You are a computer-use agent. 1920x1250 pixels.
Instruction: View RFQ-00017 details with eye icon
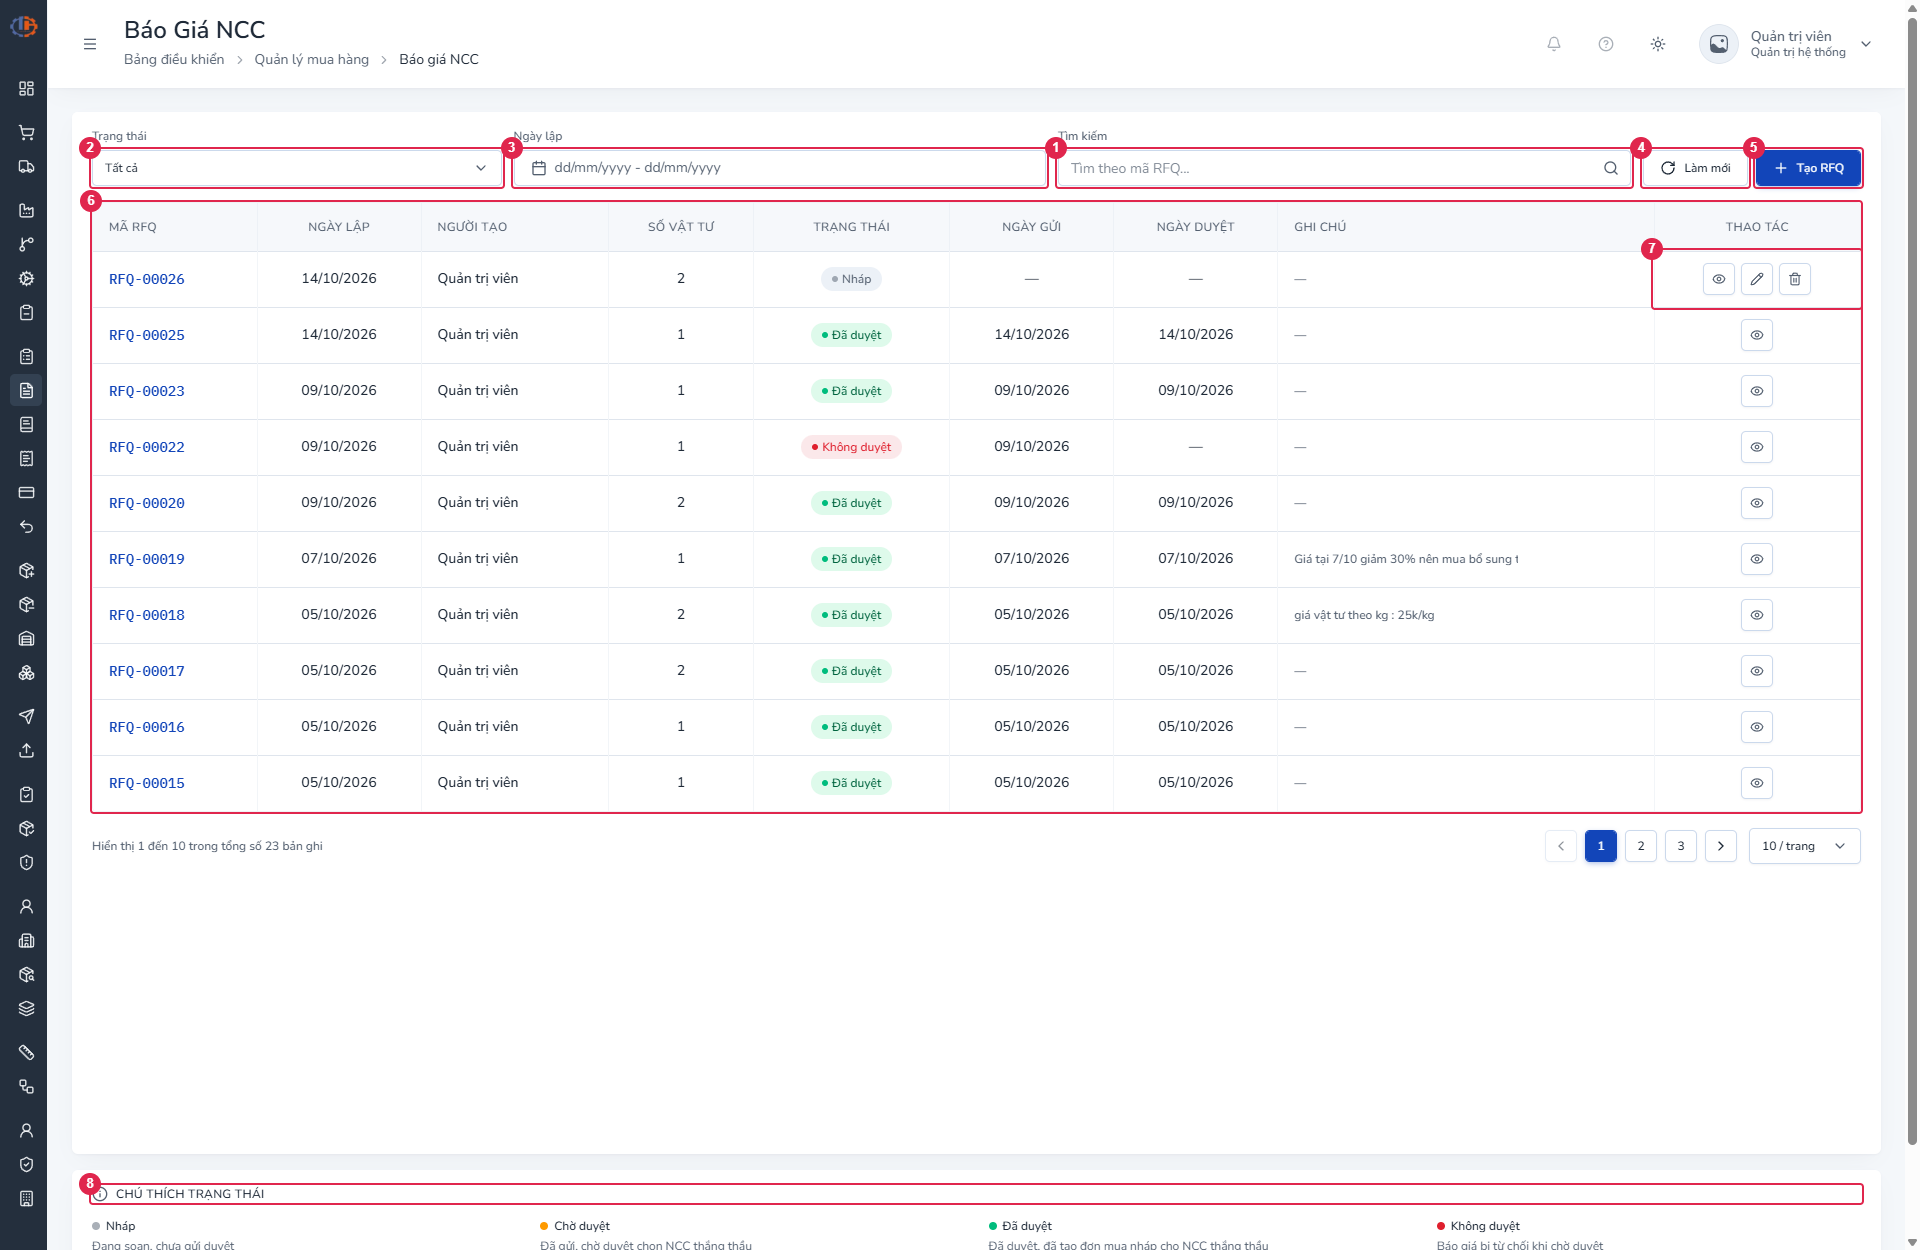tap(1757, 671)
